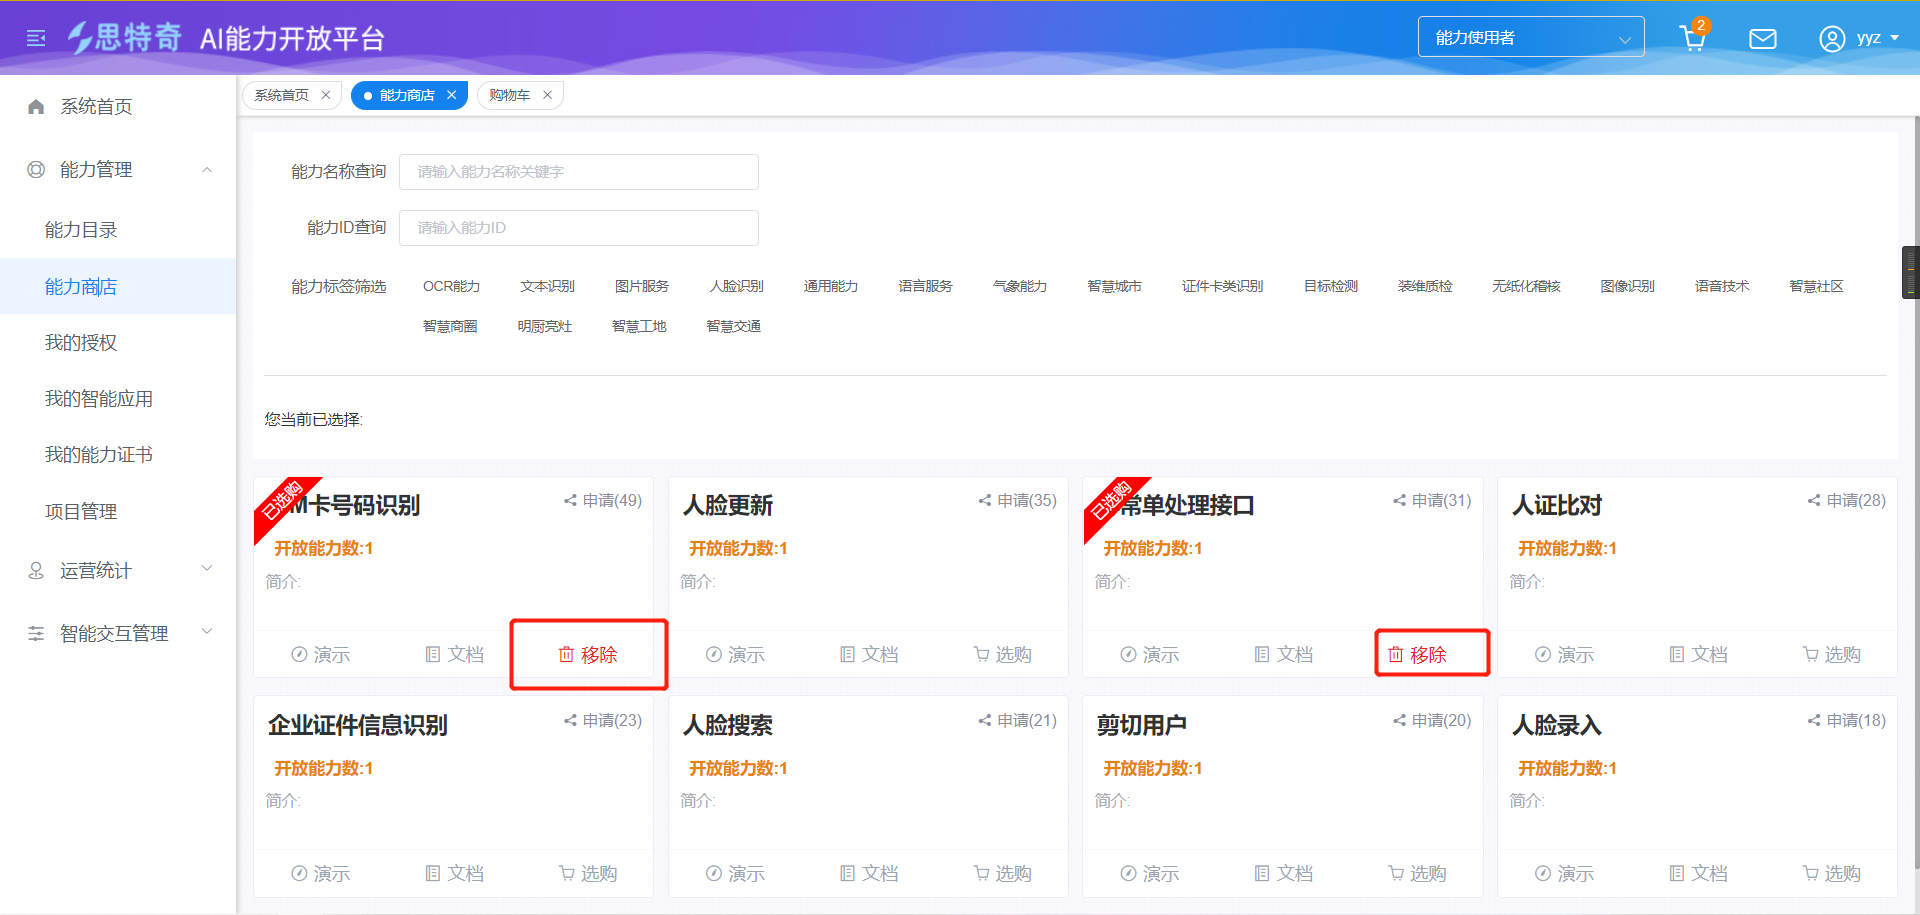Filter by 无纸化稽核 tag
Image resolution: width=1920 pixels, height=915 pixels.
[1526, 286]
